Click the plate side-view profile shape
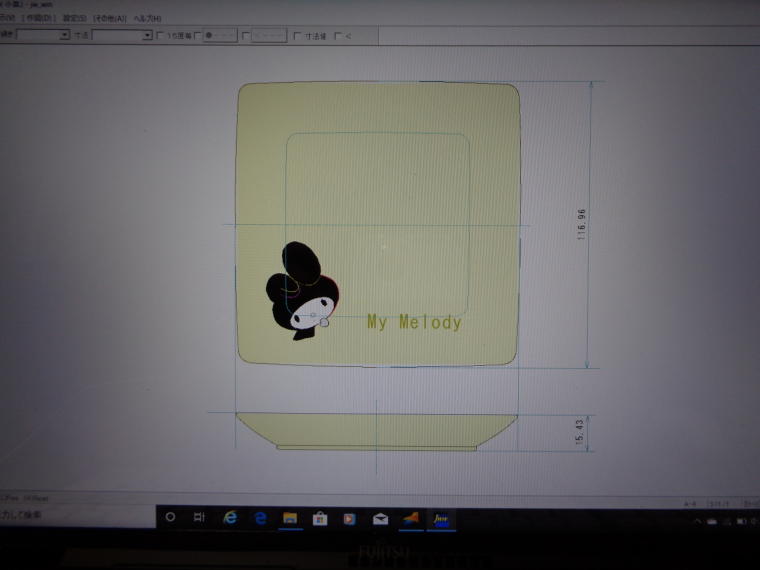The height and width of the screenshot is (570, 760). pos(376,432)
